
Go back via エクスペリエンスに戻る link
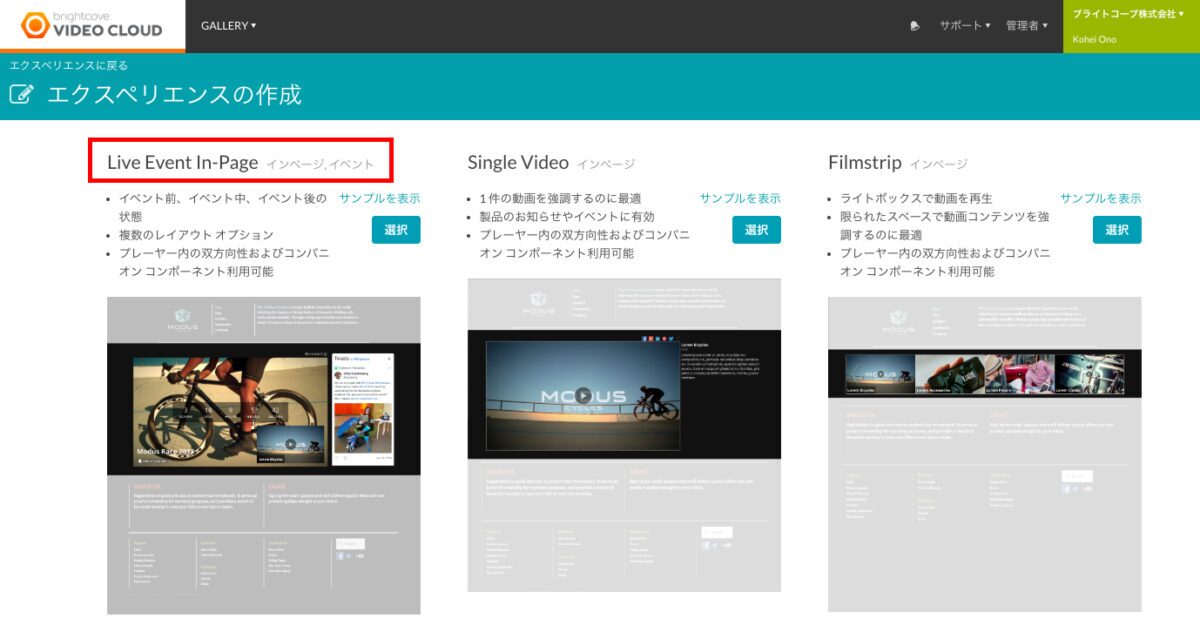[69, 66]
